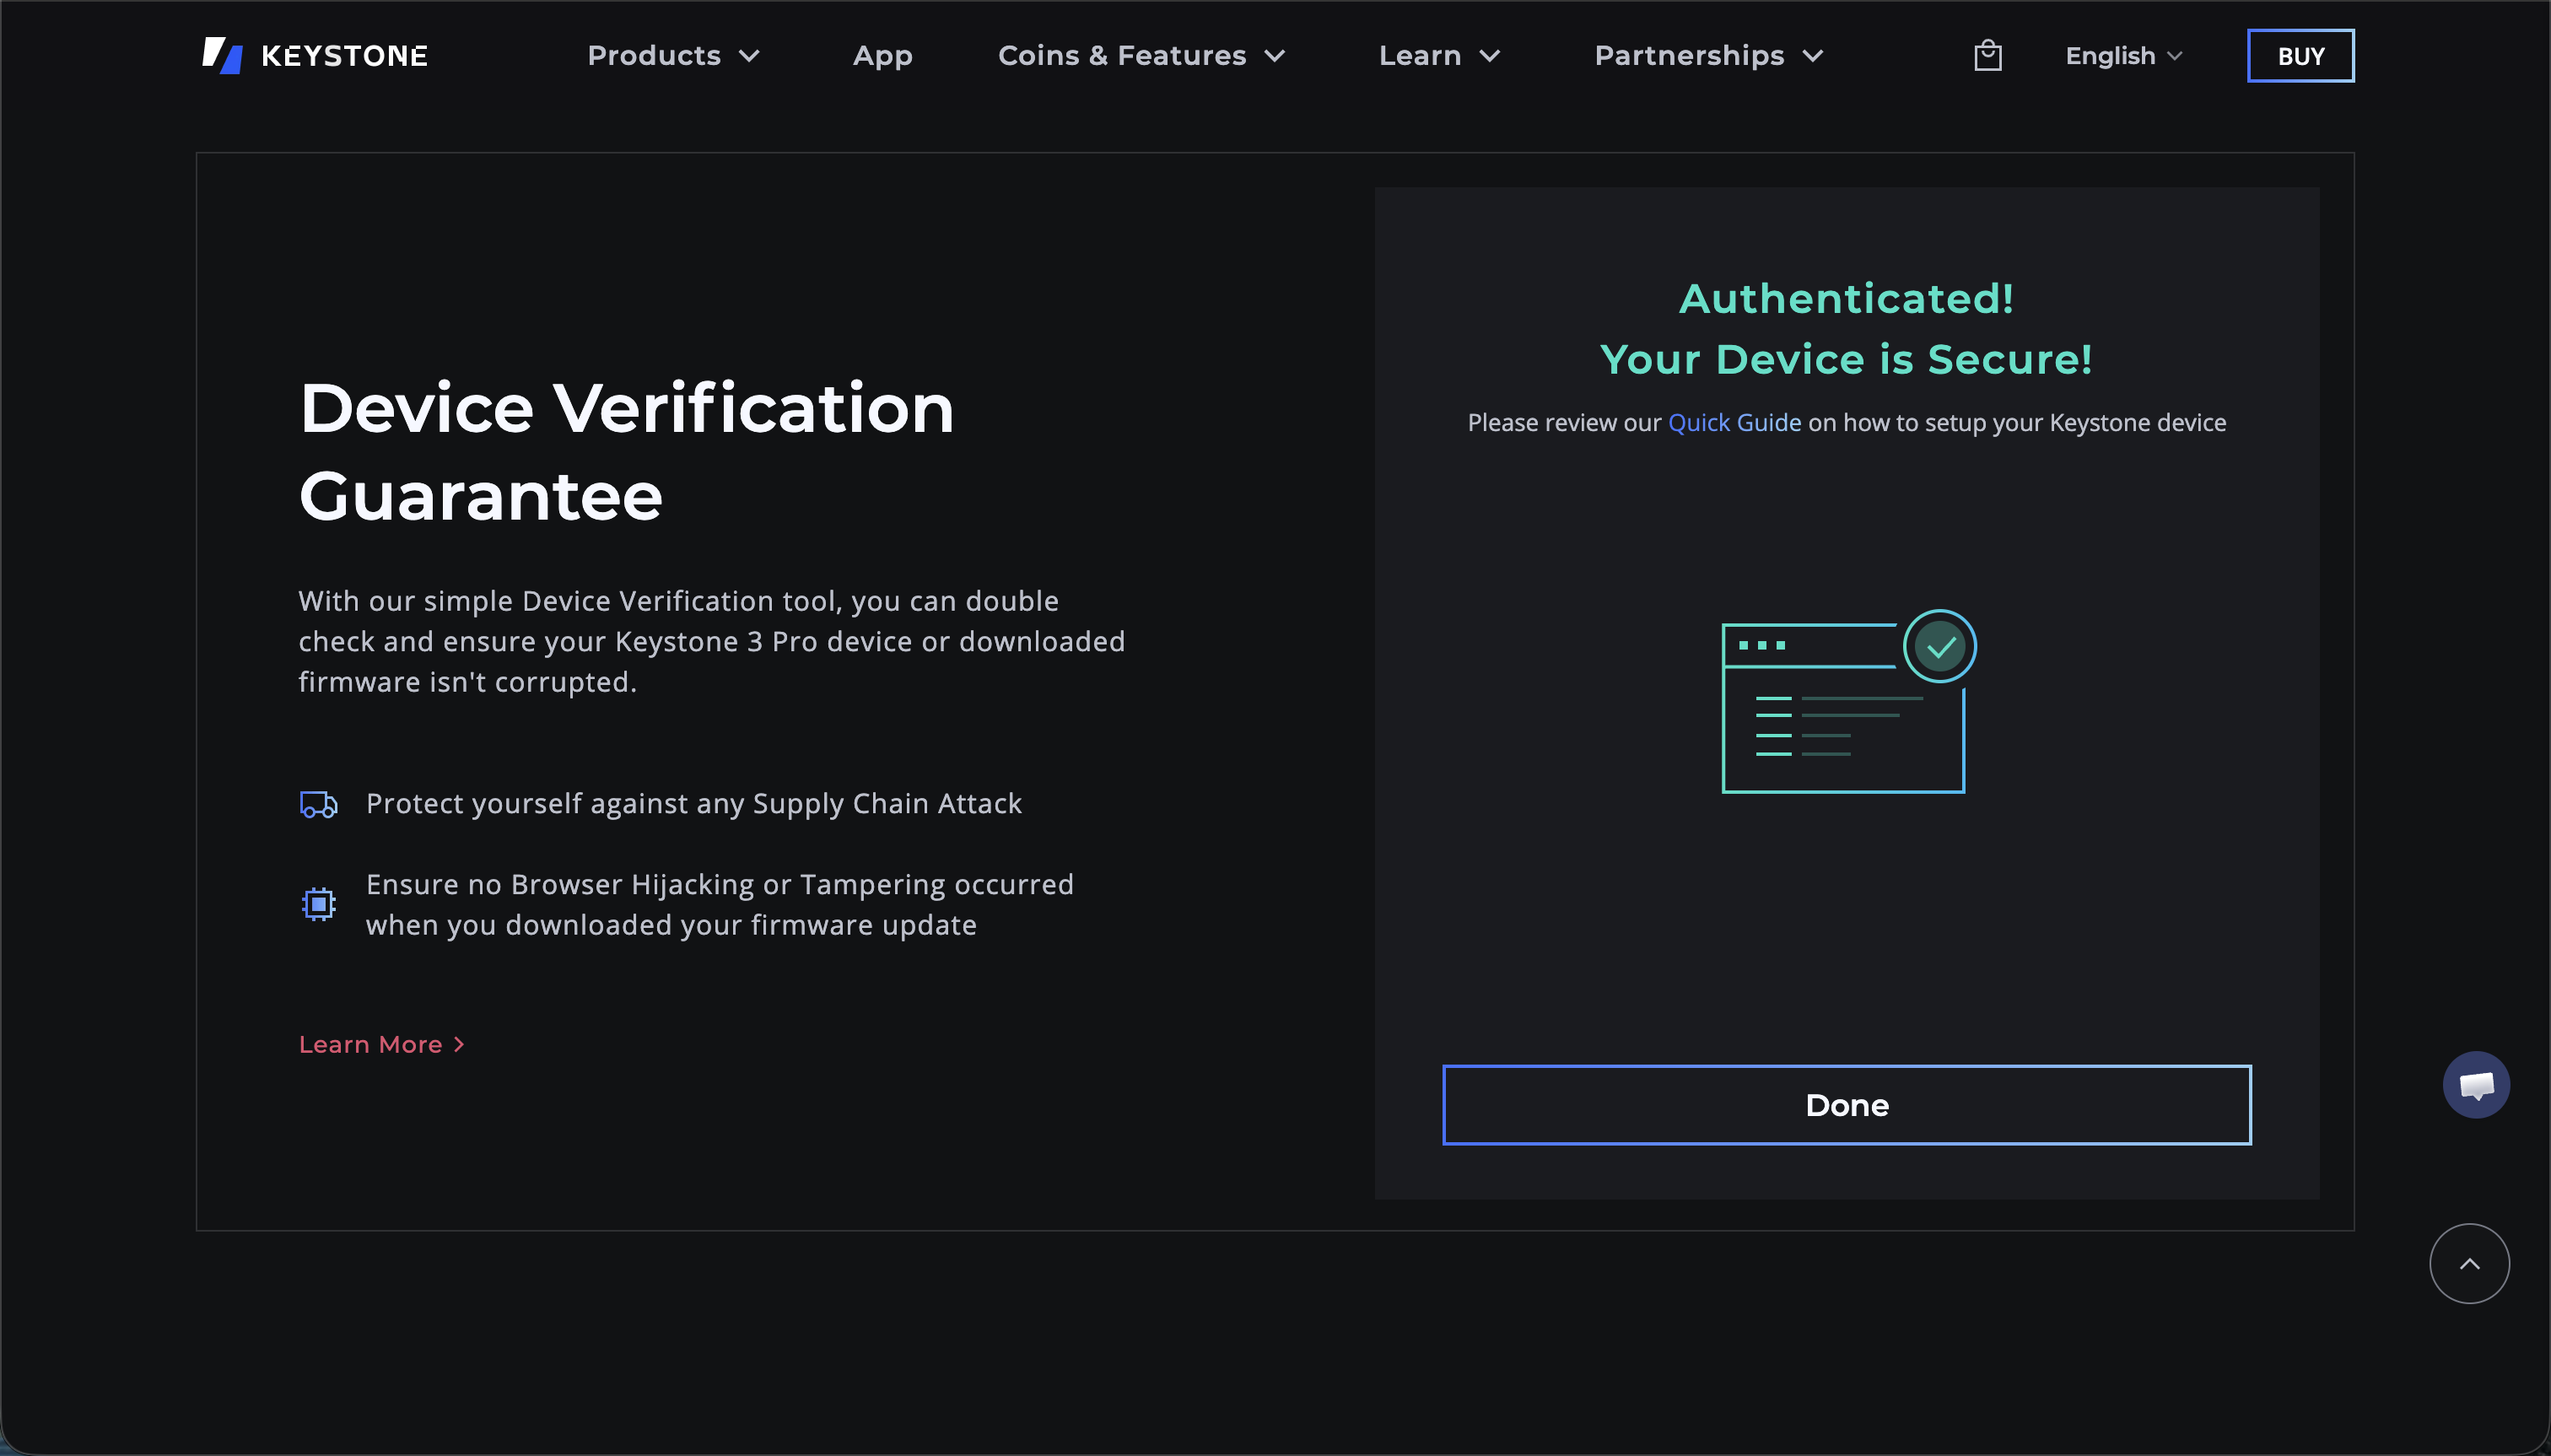Image resolution: width=2551 pixels, height=1456 pixels.
Task: Expand the Products menu
Action: click(x=673, y=56)
